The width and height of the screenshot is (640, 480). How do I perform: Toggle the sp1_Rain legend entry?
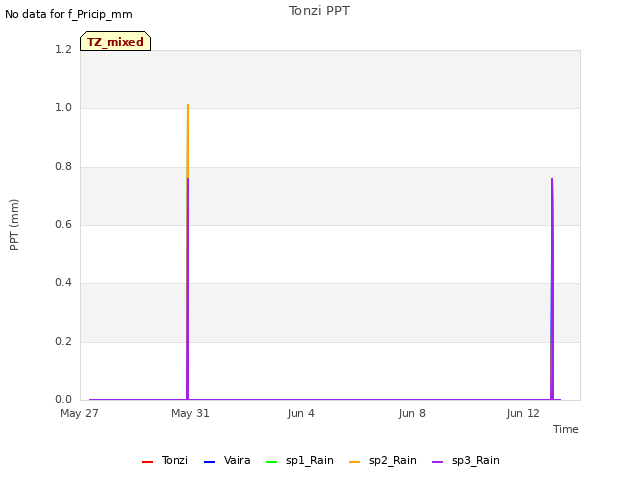pos(300,460)
